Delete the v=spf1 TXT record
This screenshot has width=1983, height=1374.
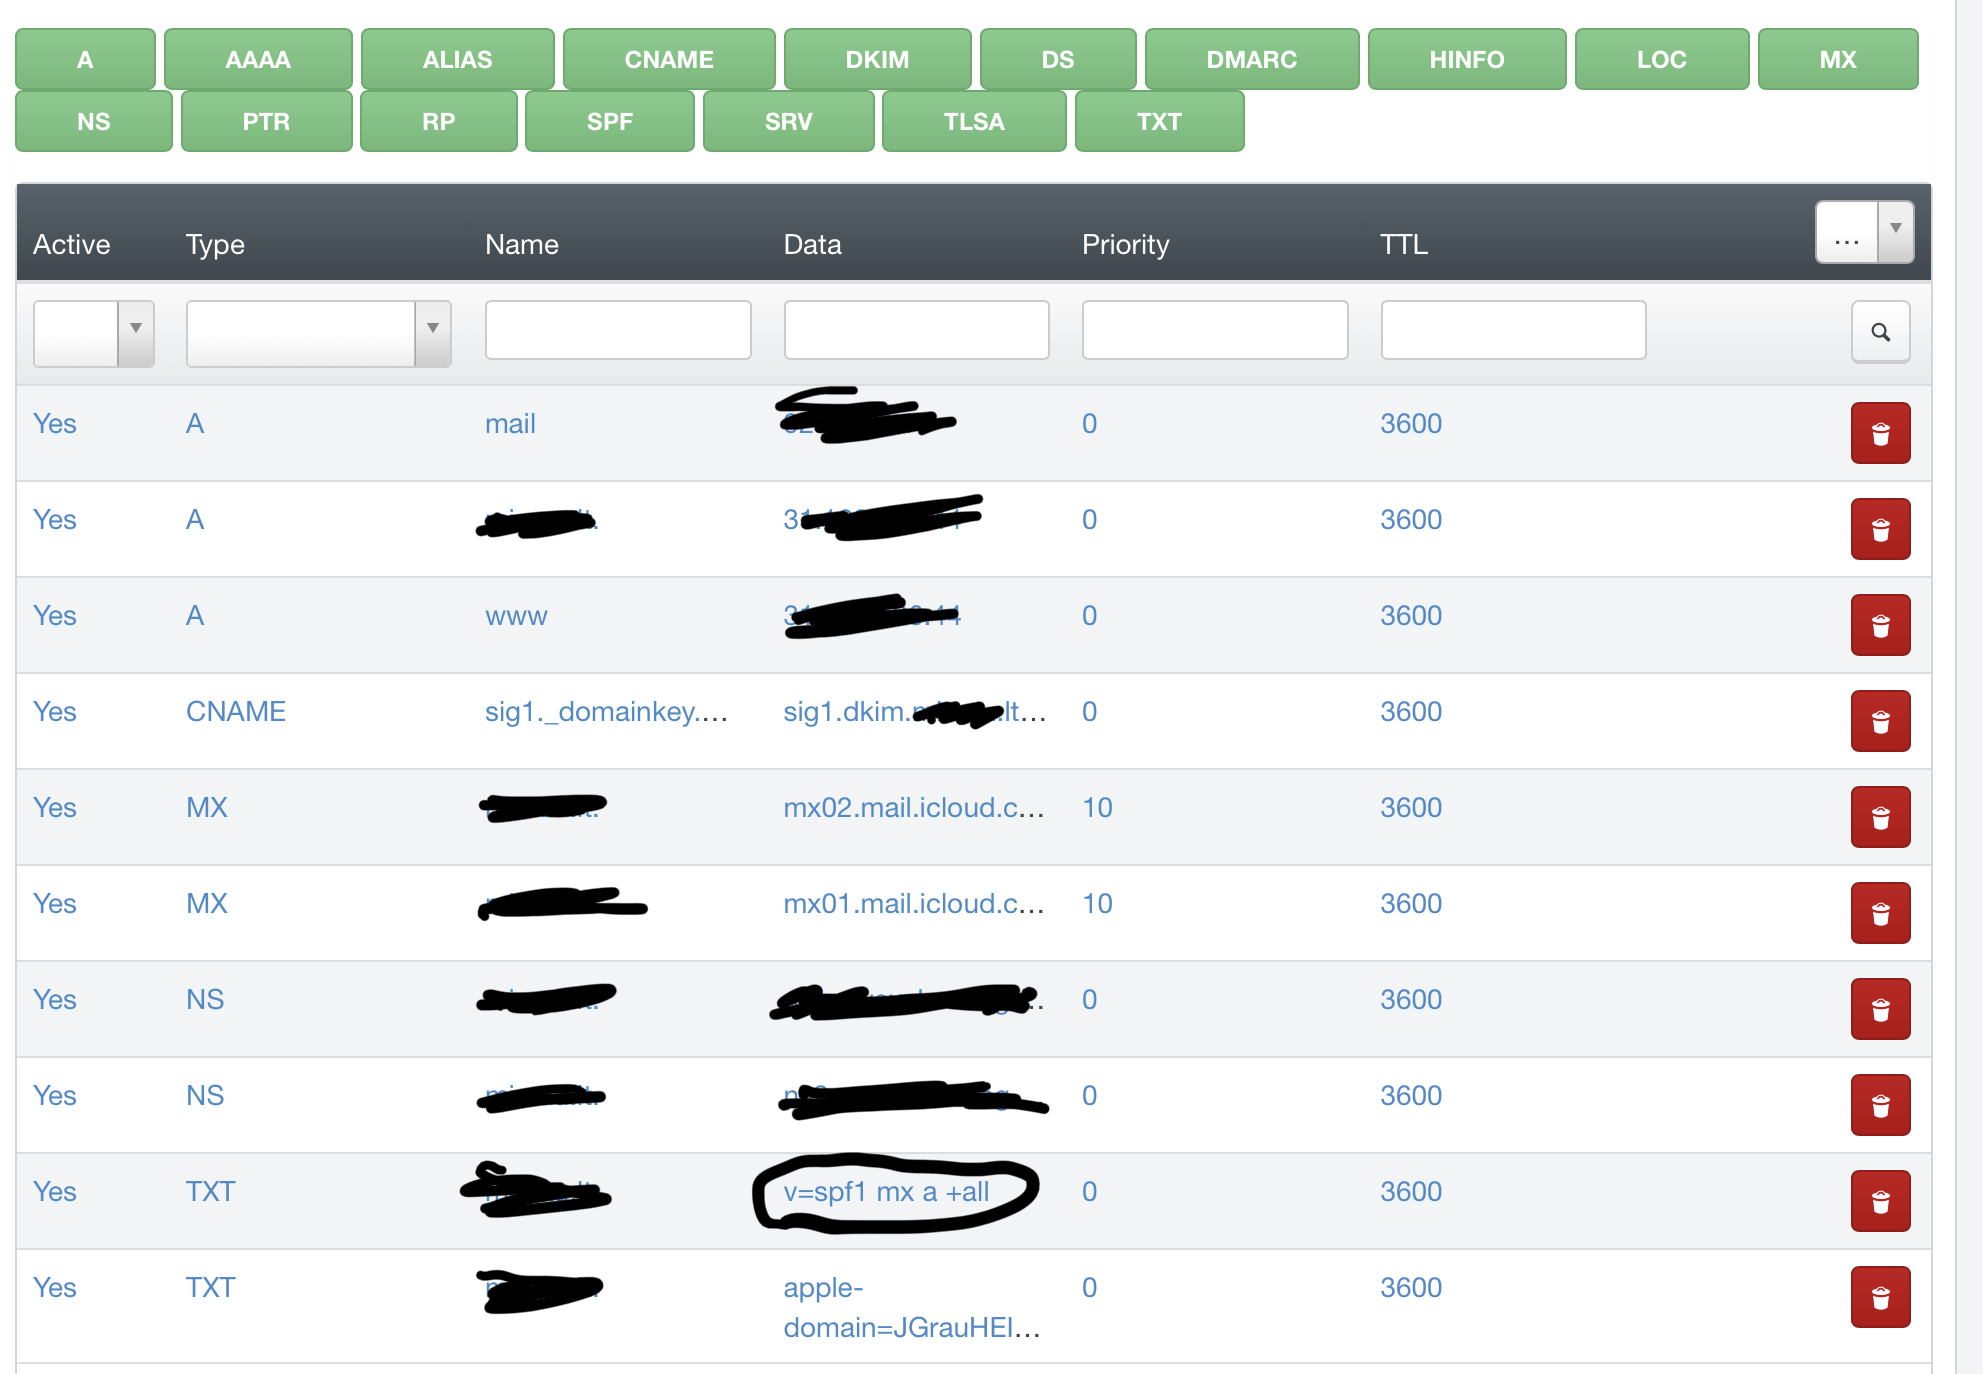pyautogui.click(x=1879, y=1201)
